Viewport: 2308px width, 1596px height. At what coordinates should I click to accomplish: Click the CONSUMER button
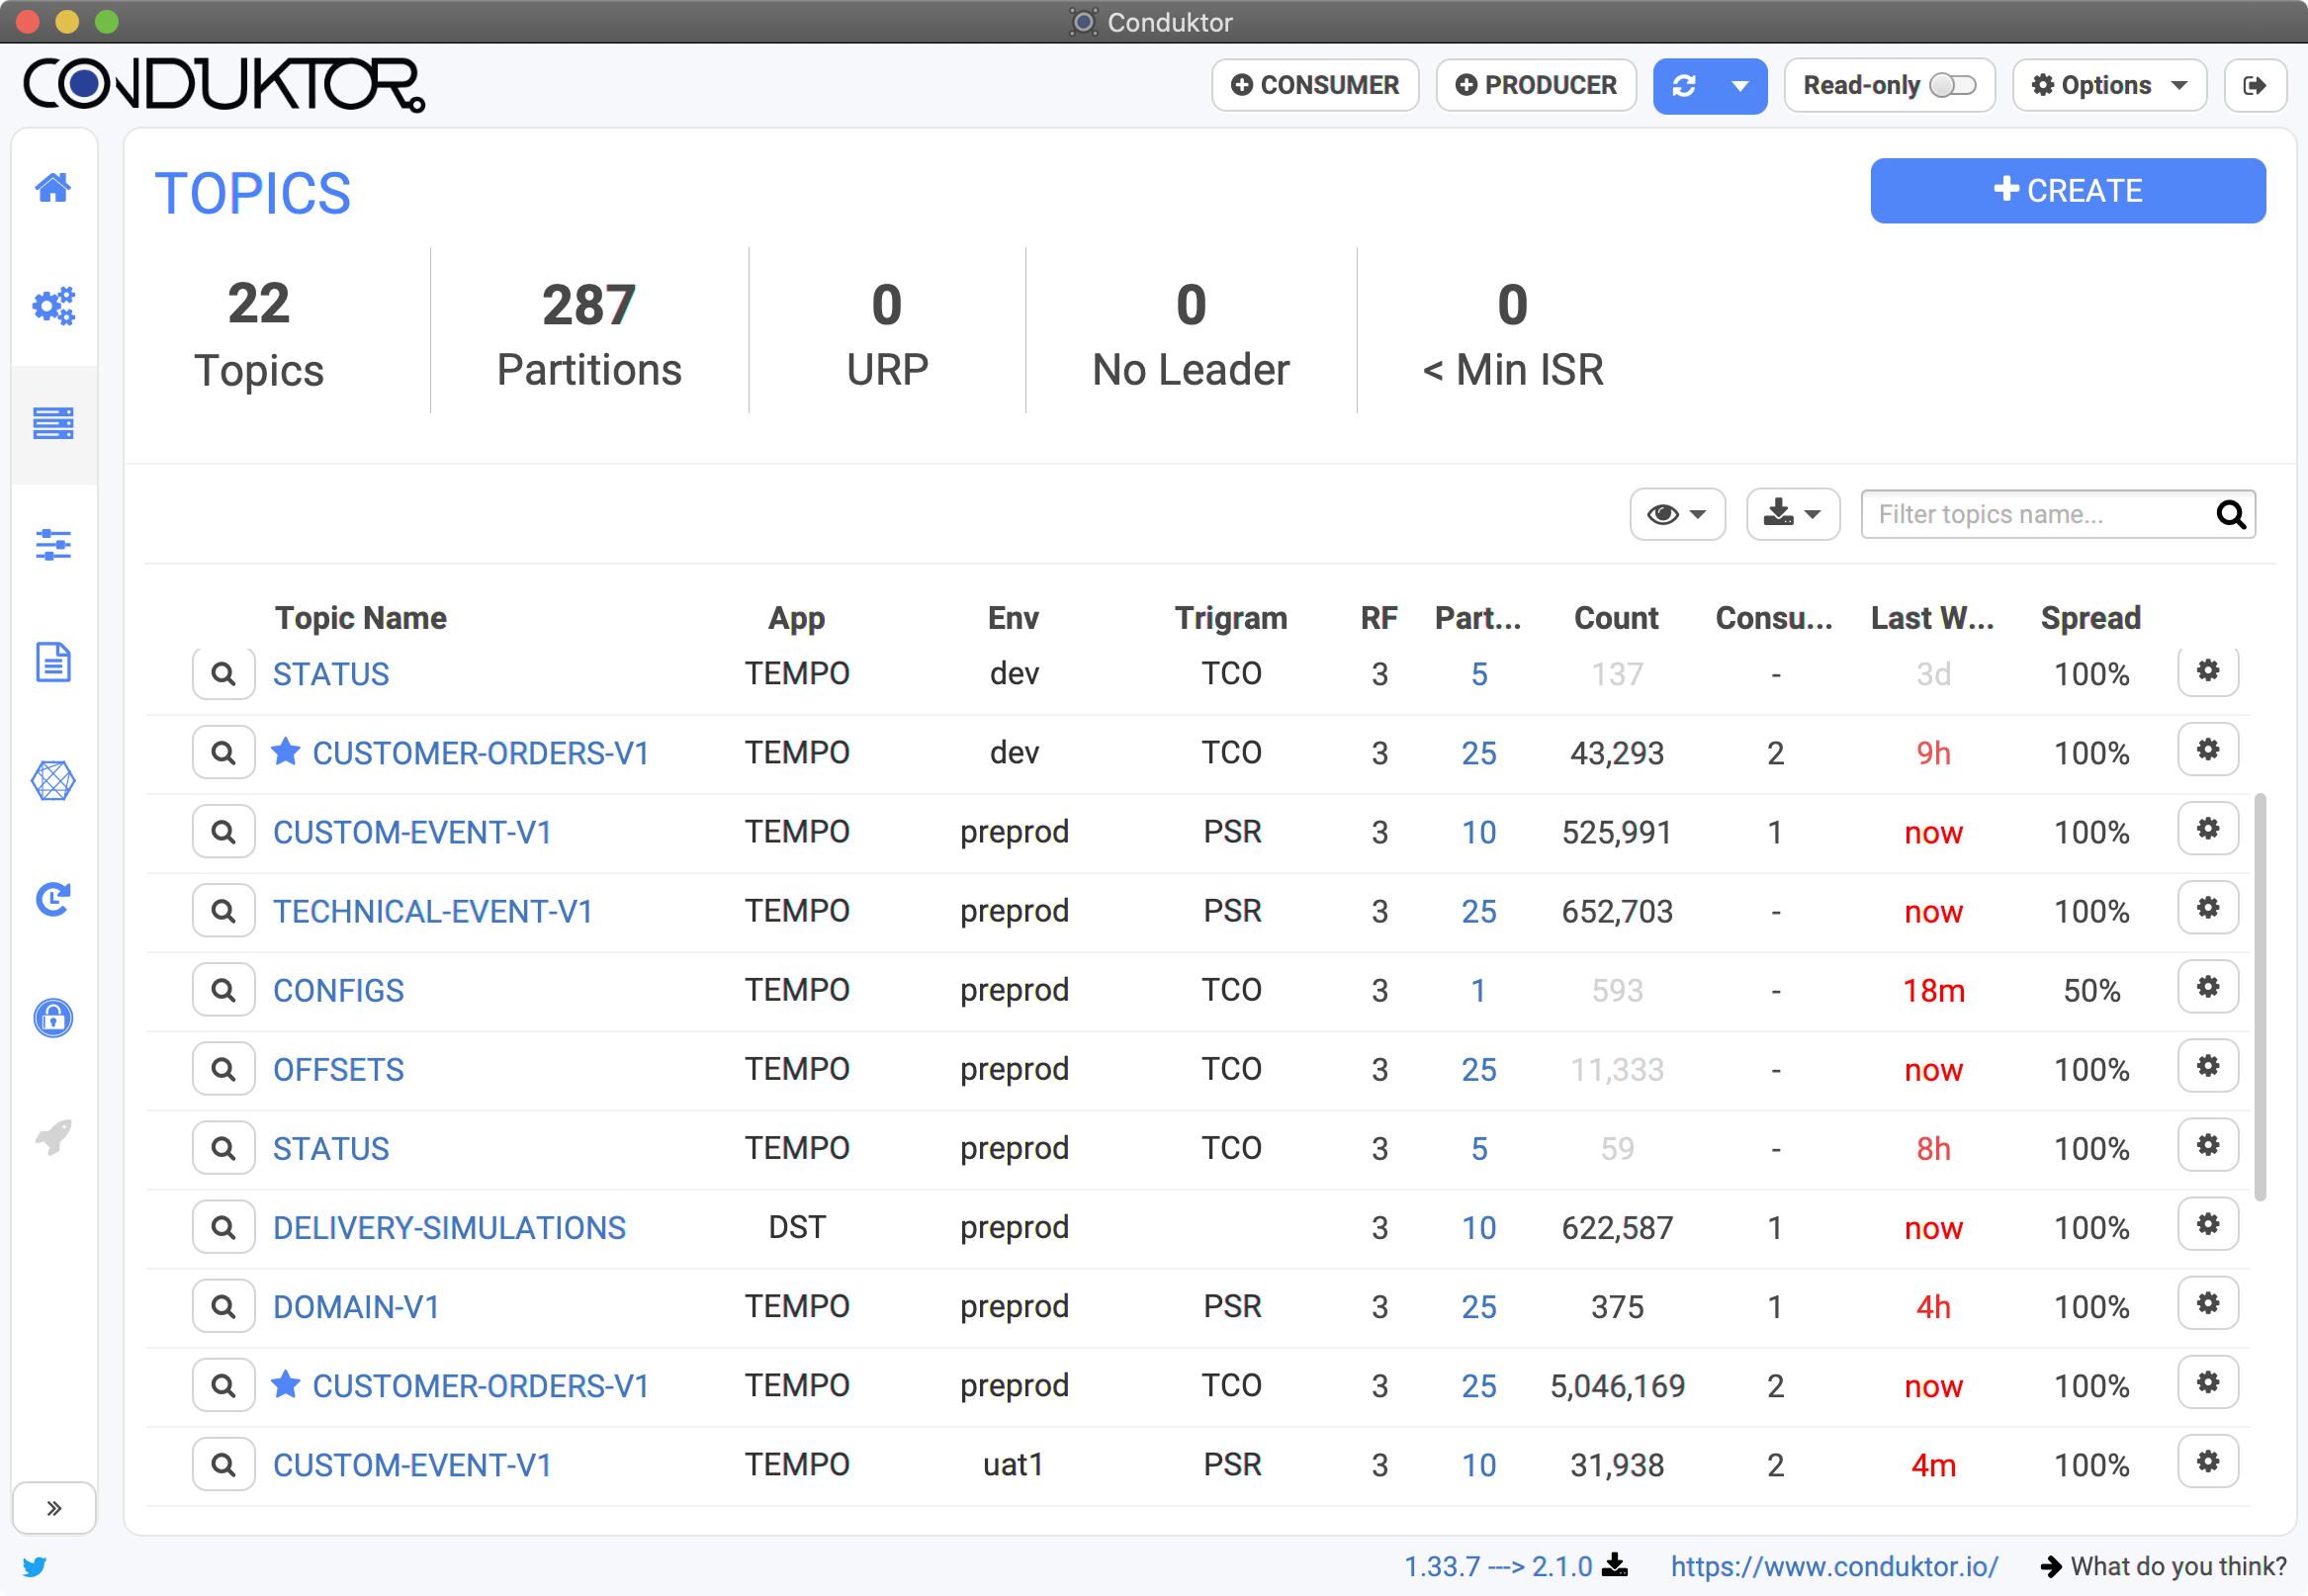click(x=1315, y=86)
